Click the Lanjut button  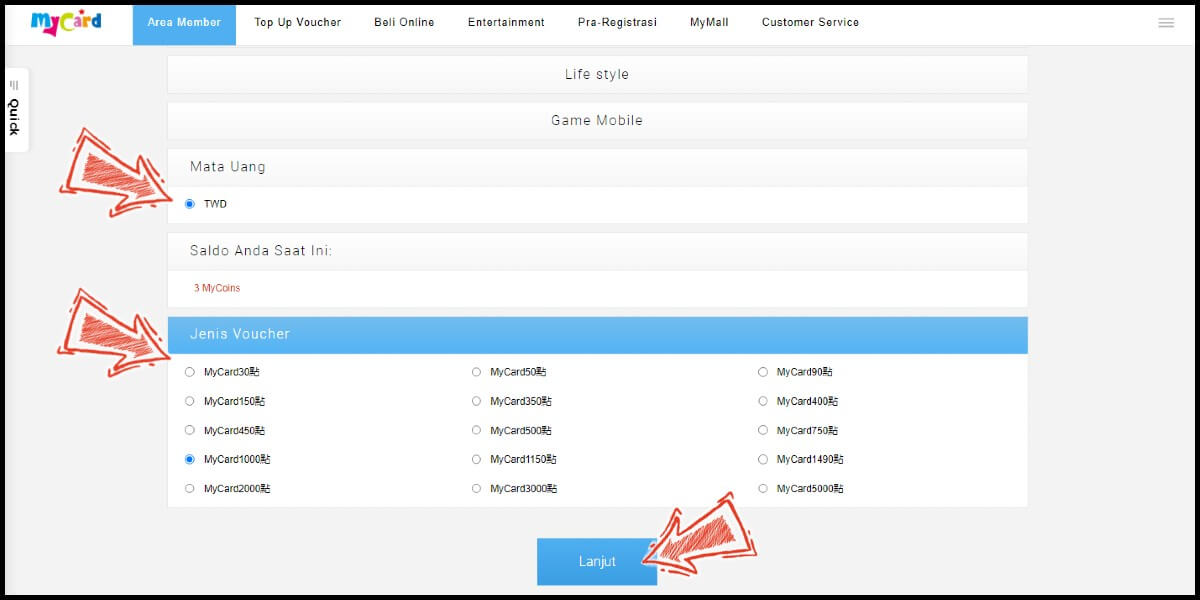[597, 561]
